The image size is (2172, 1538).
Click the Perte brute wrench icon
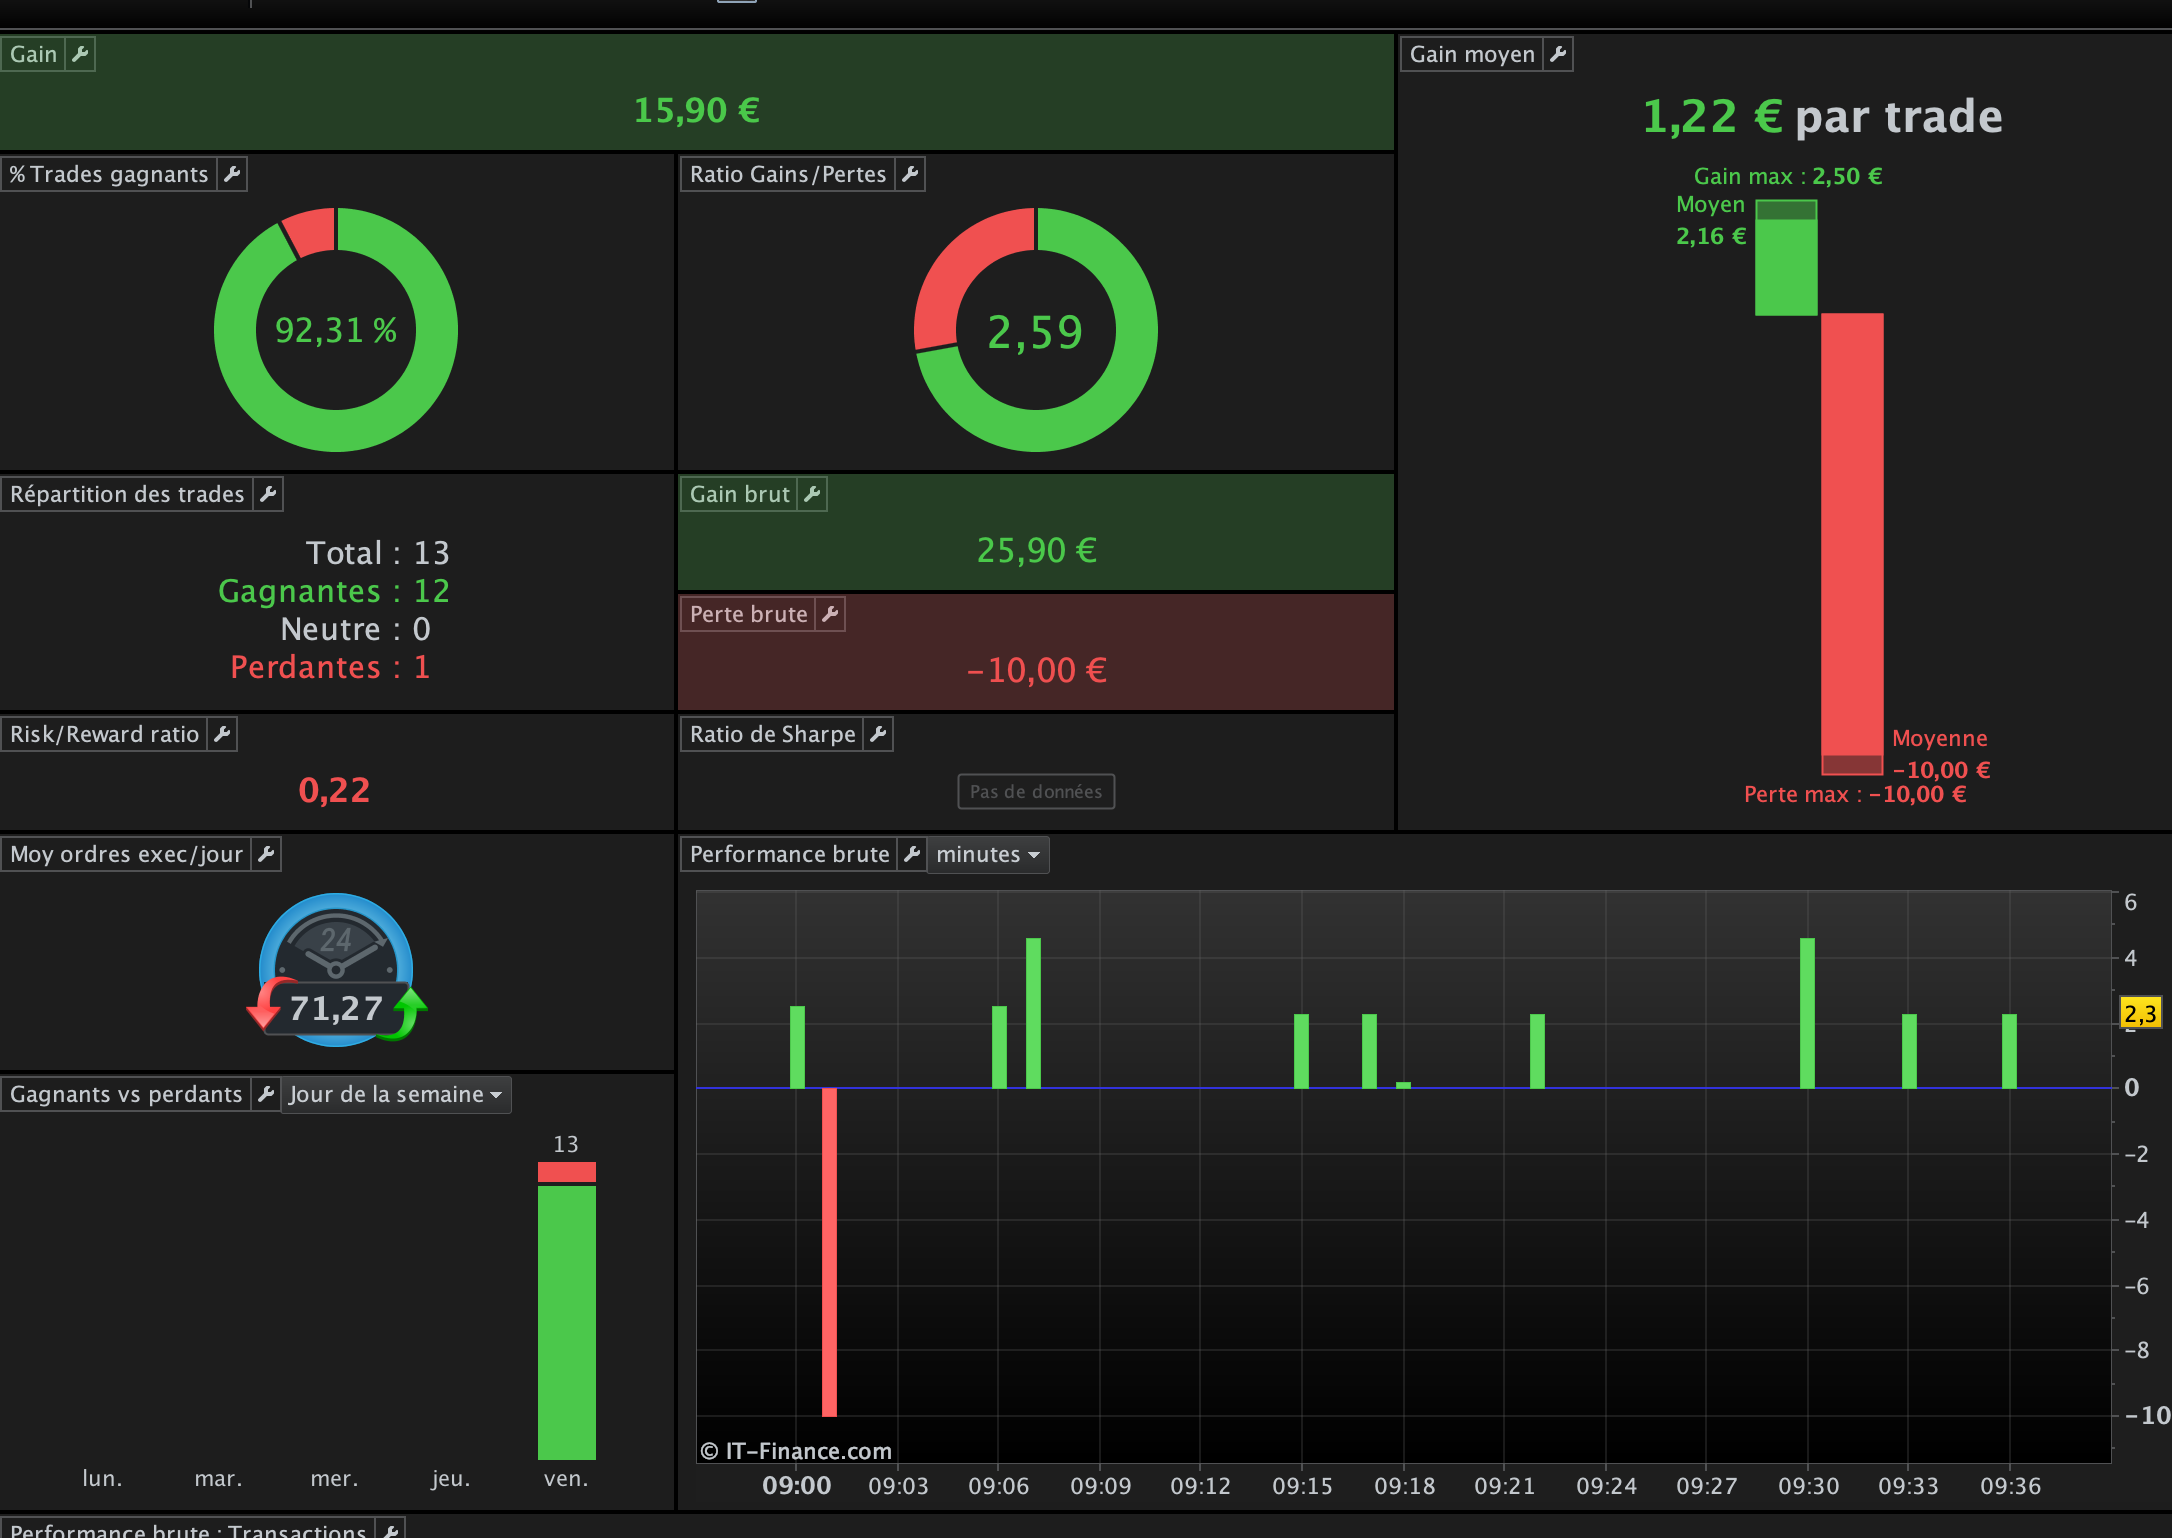tap(830, 614)
